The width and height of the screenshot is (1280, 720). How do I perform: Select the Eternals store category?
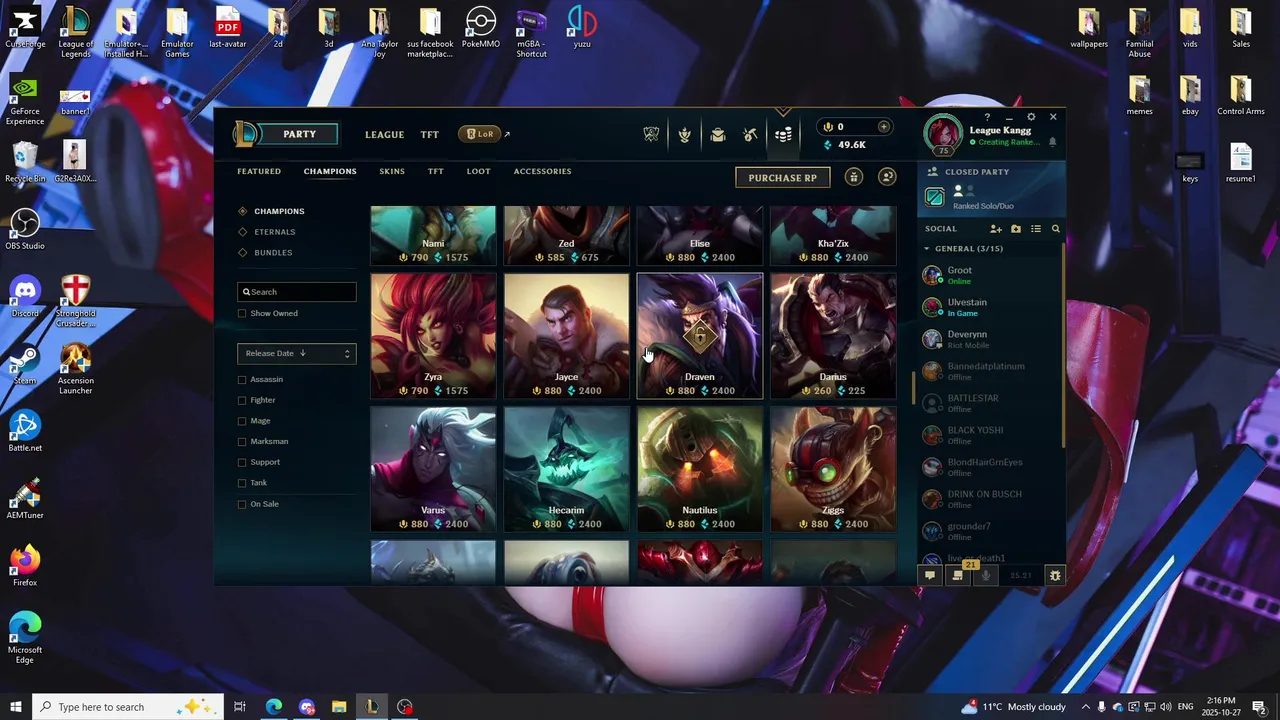tap(274, 232)
